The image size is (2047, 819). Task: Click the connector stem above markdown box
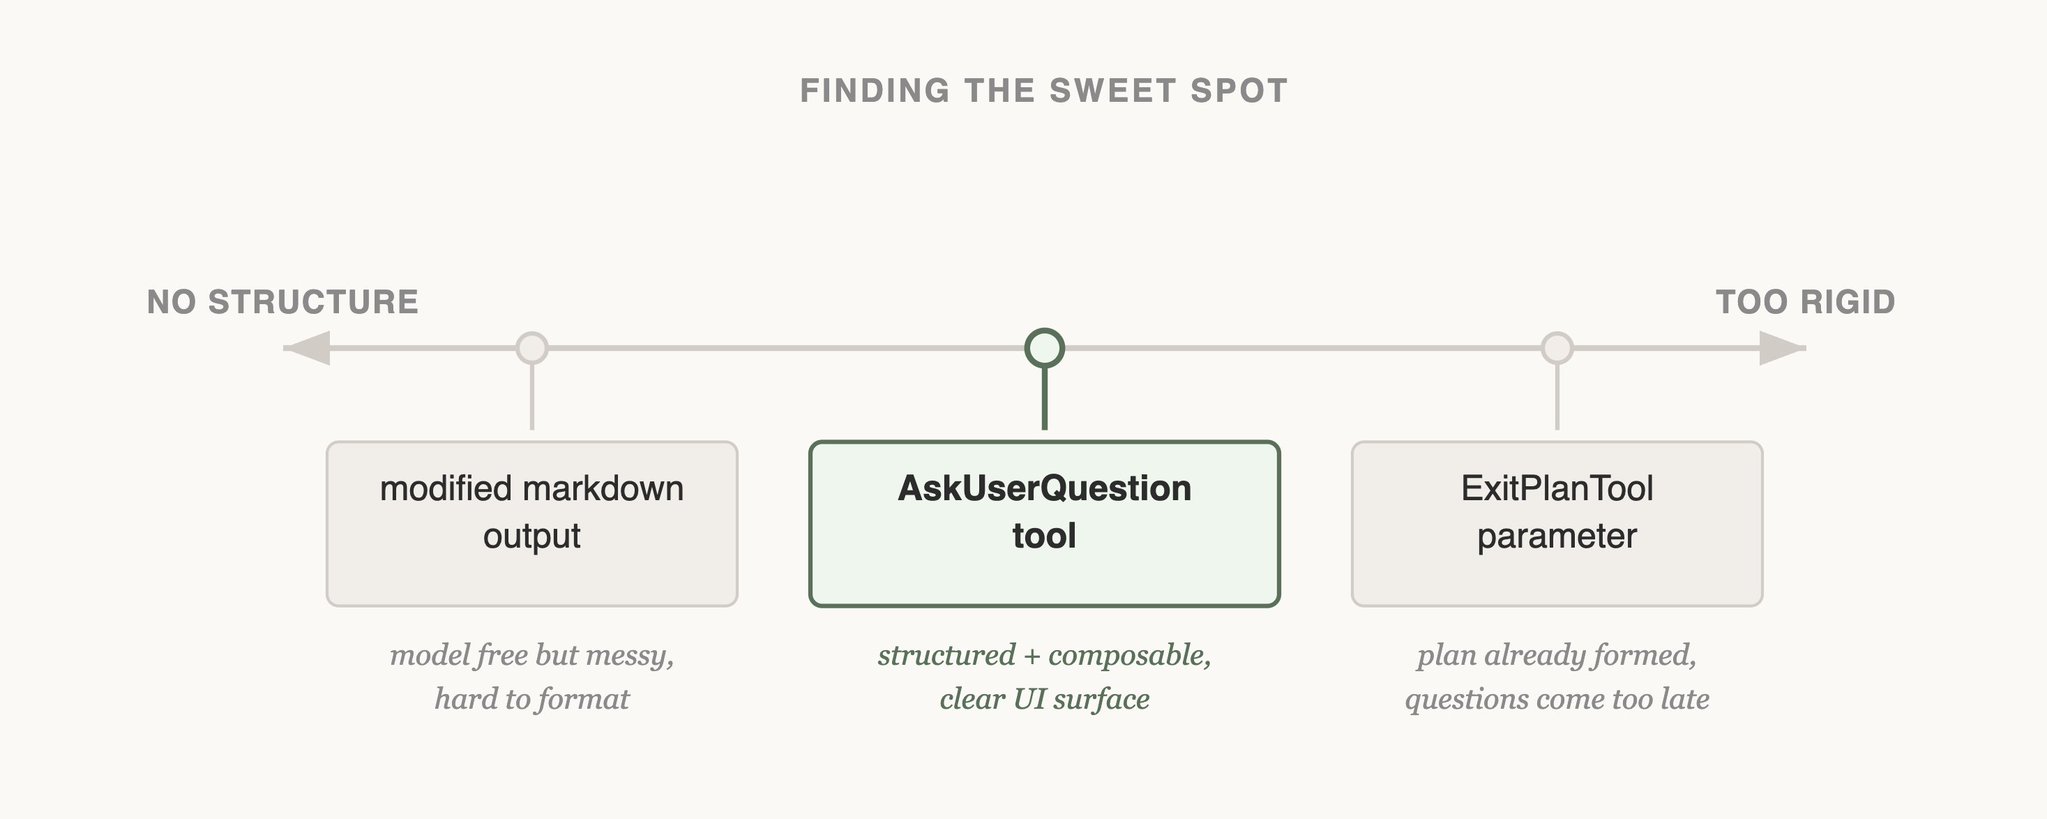(532, 398)
